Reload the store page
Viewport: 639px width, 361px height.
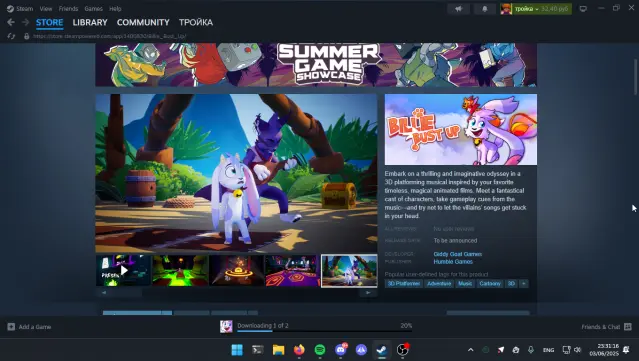tap(11, 36)
